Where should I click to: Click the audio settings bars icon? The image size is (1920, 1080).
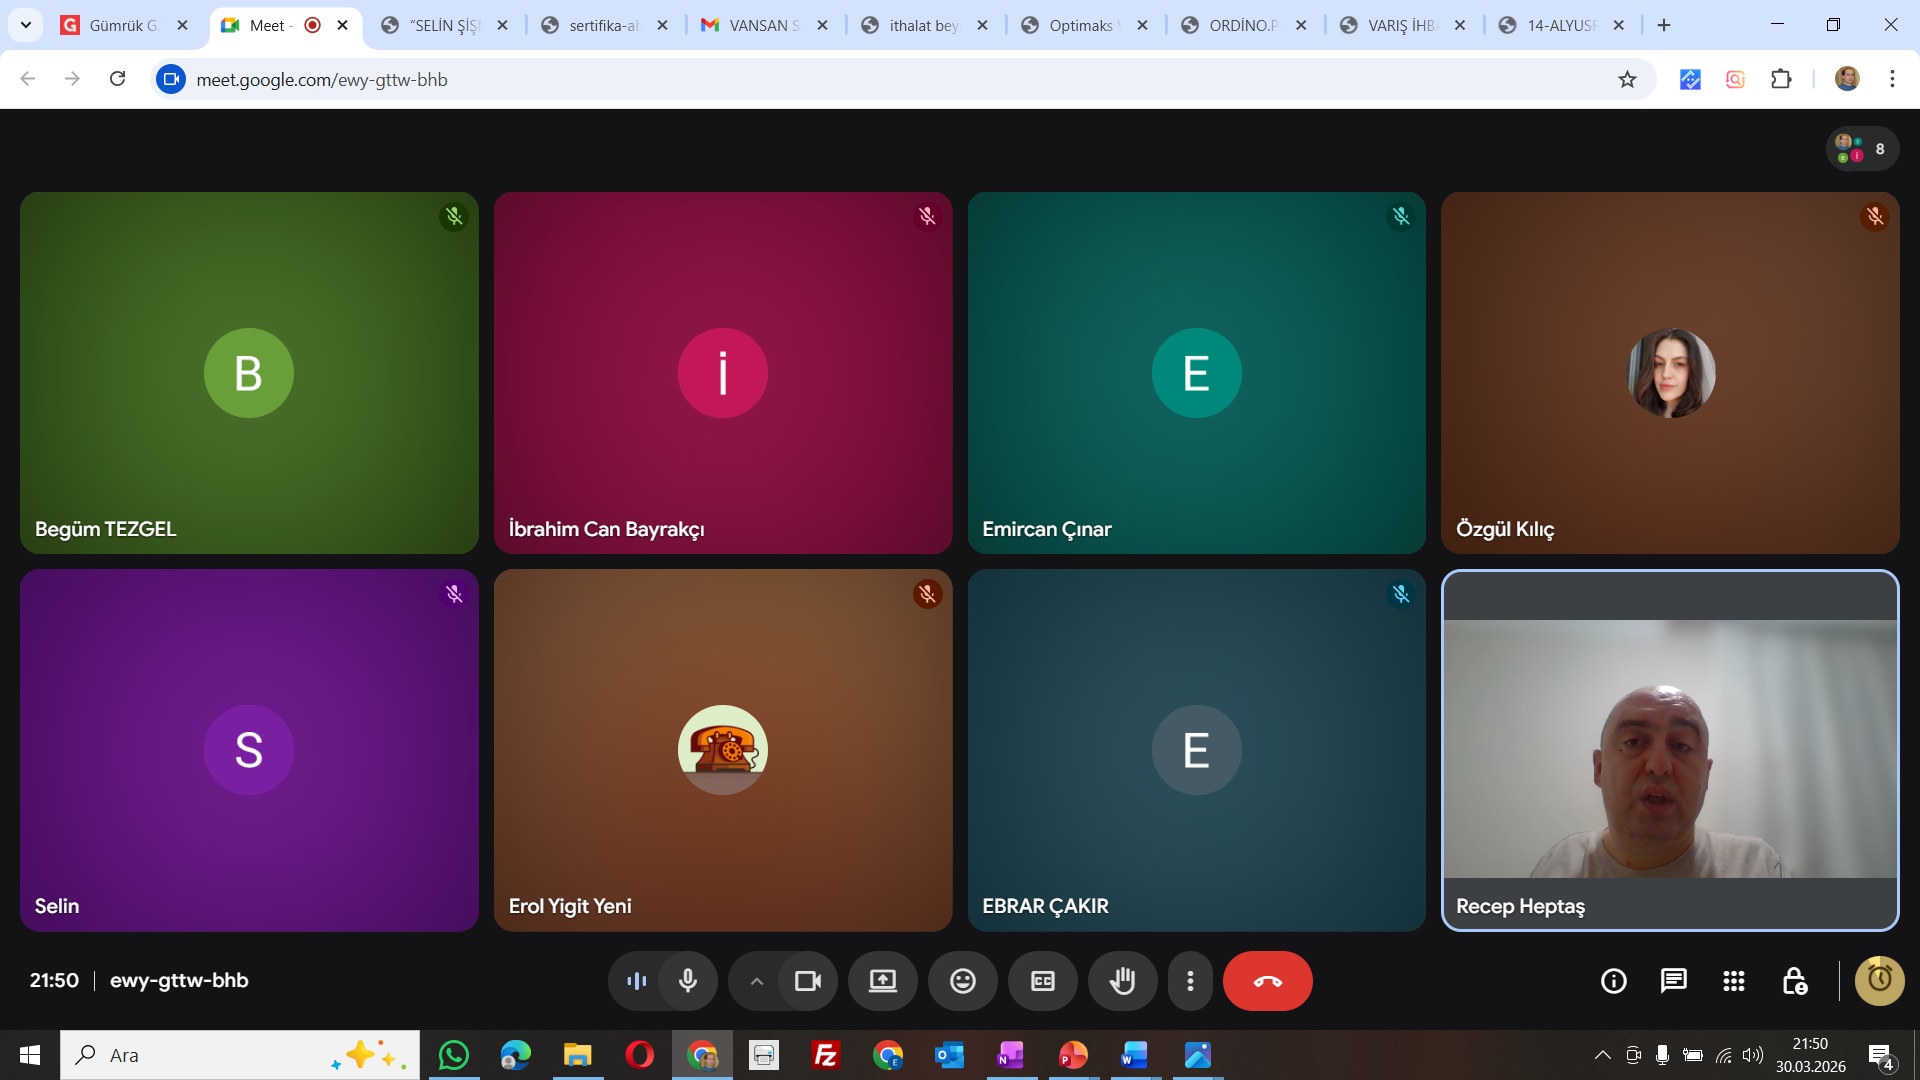click(x=636, y=981)
